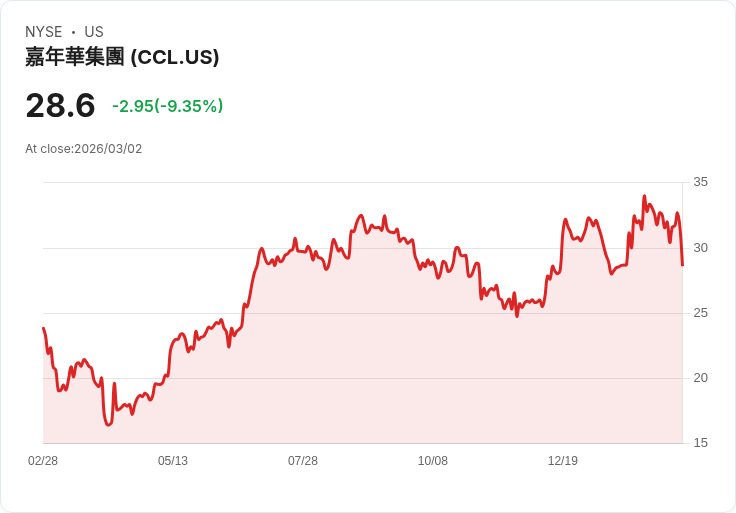Click the NYSE exchange label
This screenshot has width=736, height=513.
pos(44,32)
